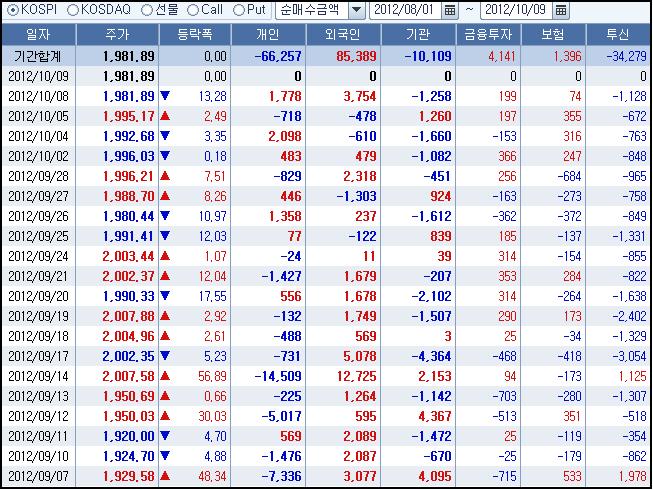Click the up arrow on the 2012/09/28 row
Image resolution: width=653 pixels, height=490 pixels.
pyautogui.click(x=165, y=176)
